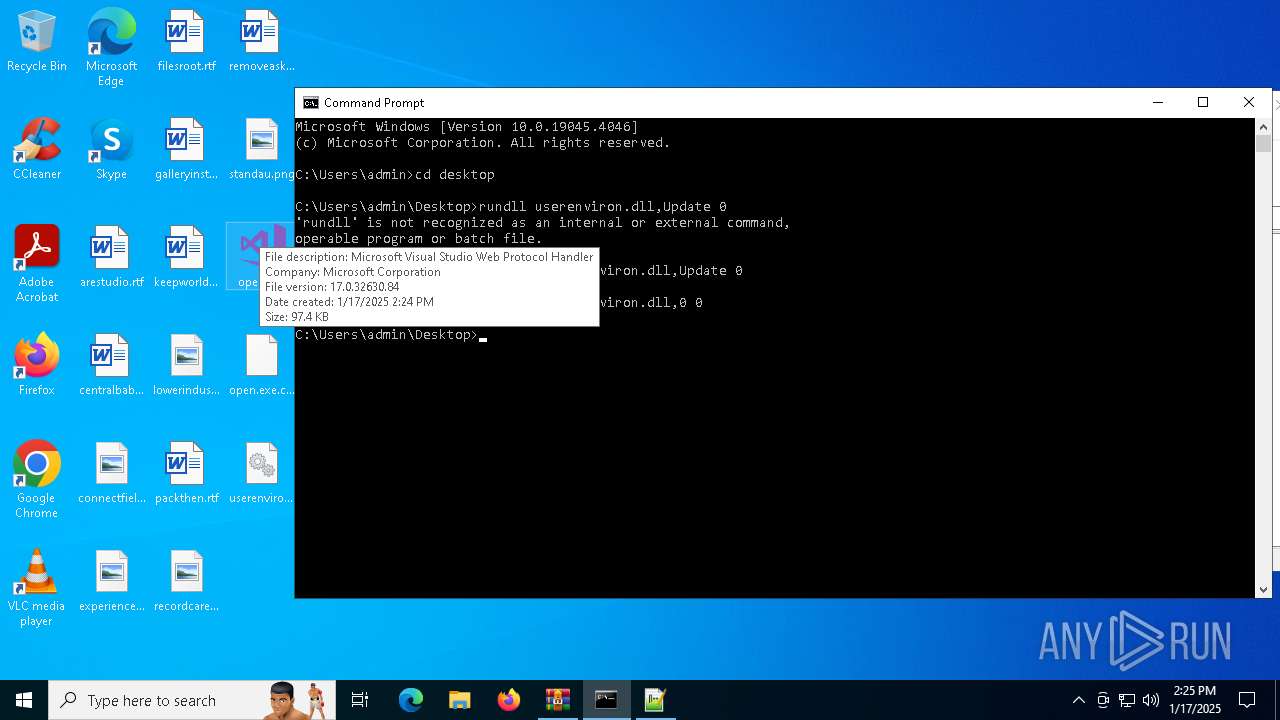Close the Command Prompt window

[x=1249, y=102]
